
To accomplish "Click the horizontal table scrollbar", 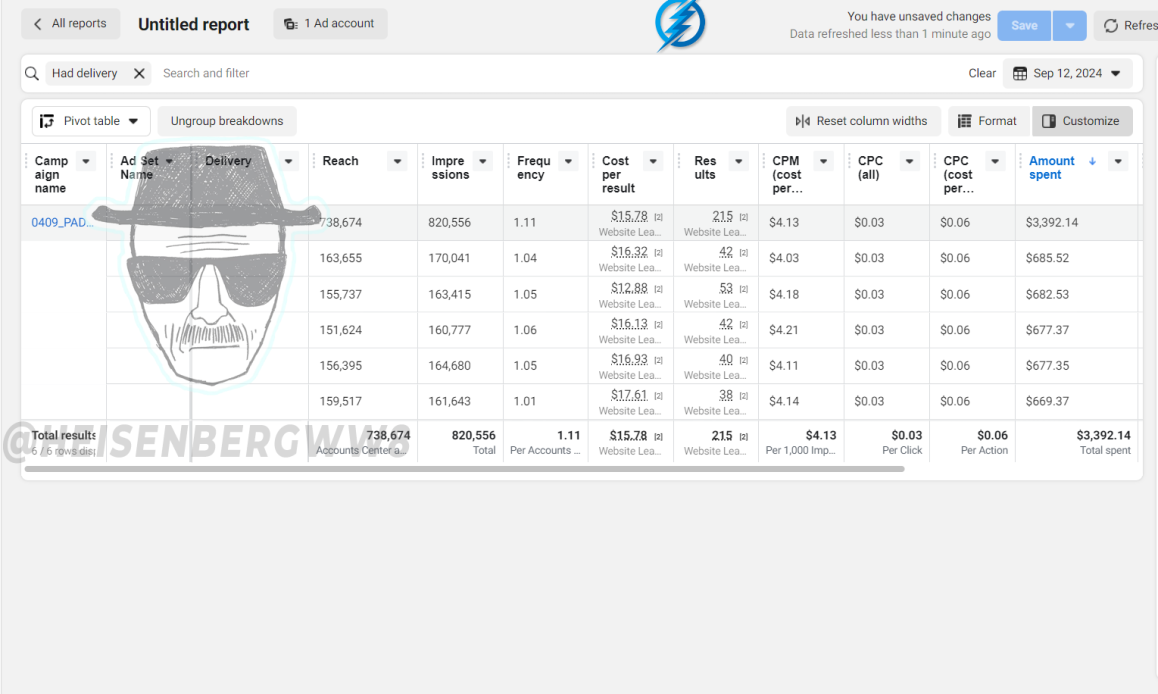I will 465,469.
